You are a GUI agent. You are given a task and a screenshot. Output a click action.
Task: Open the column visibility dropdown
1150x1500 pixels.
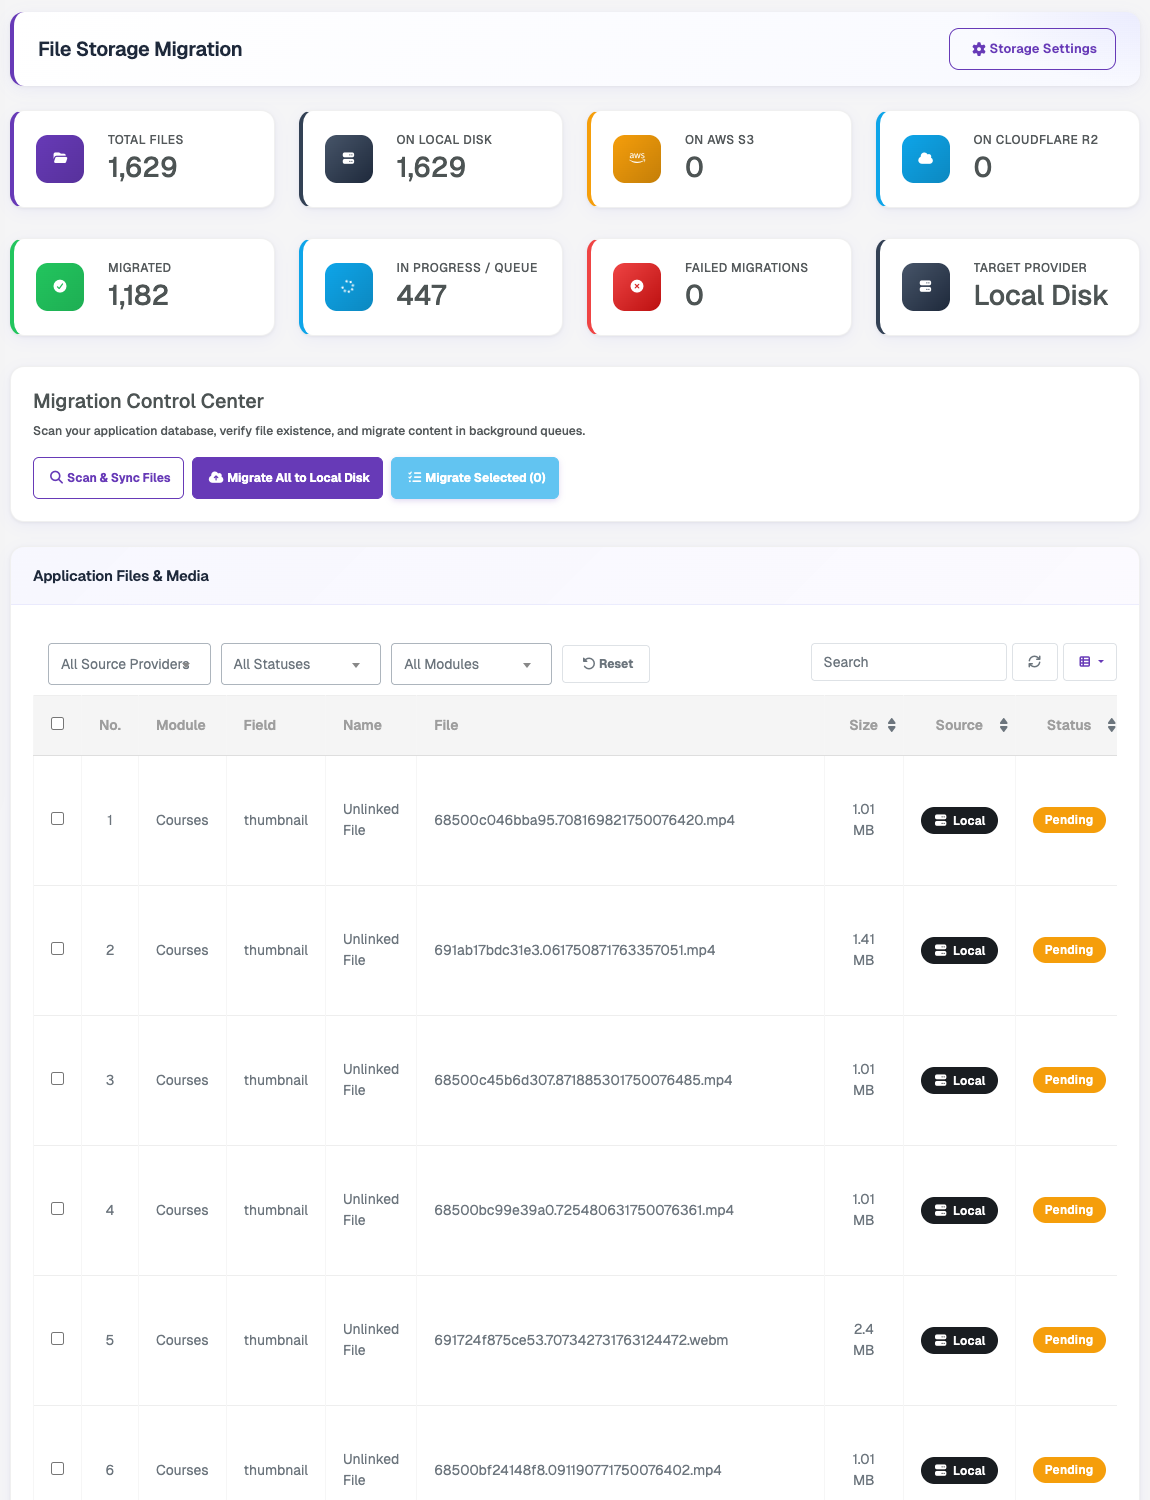click(1090, 662)
